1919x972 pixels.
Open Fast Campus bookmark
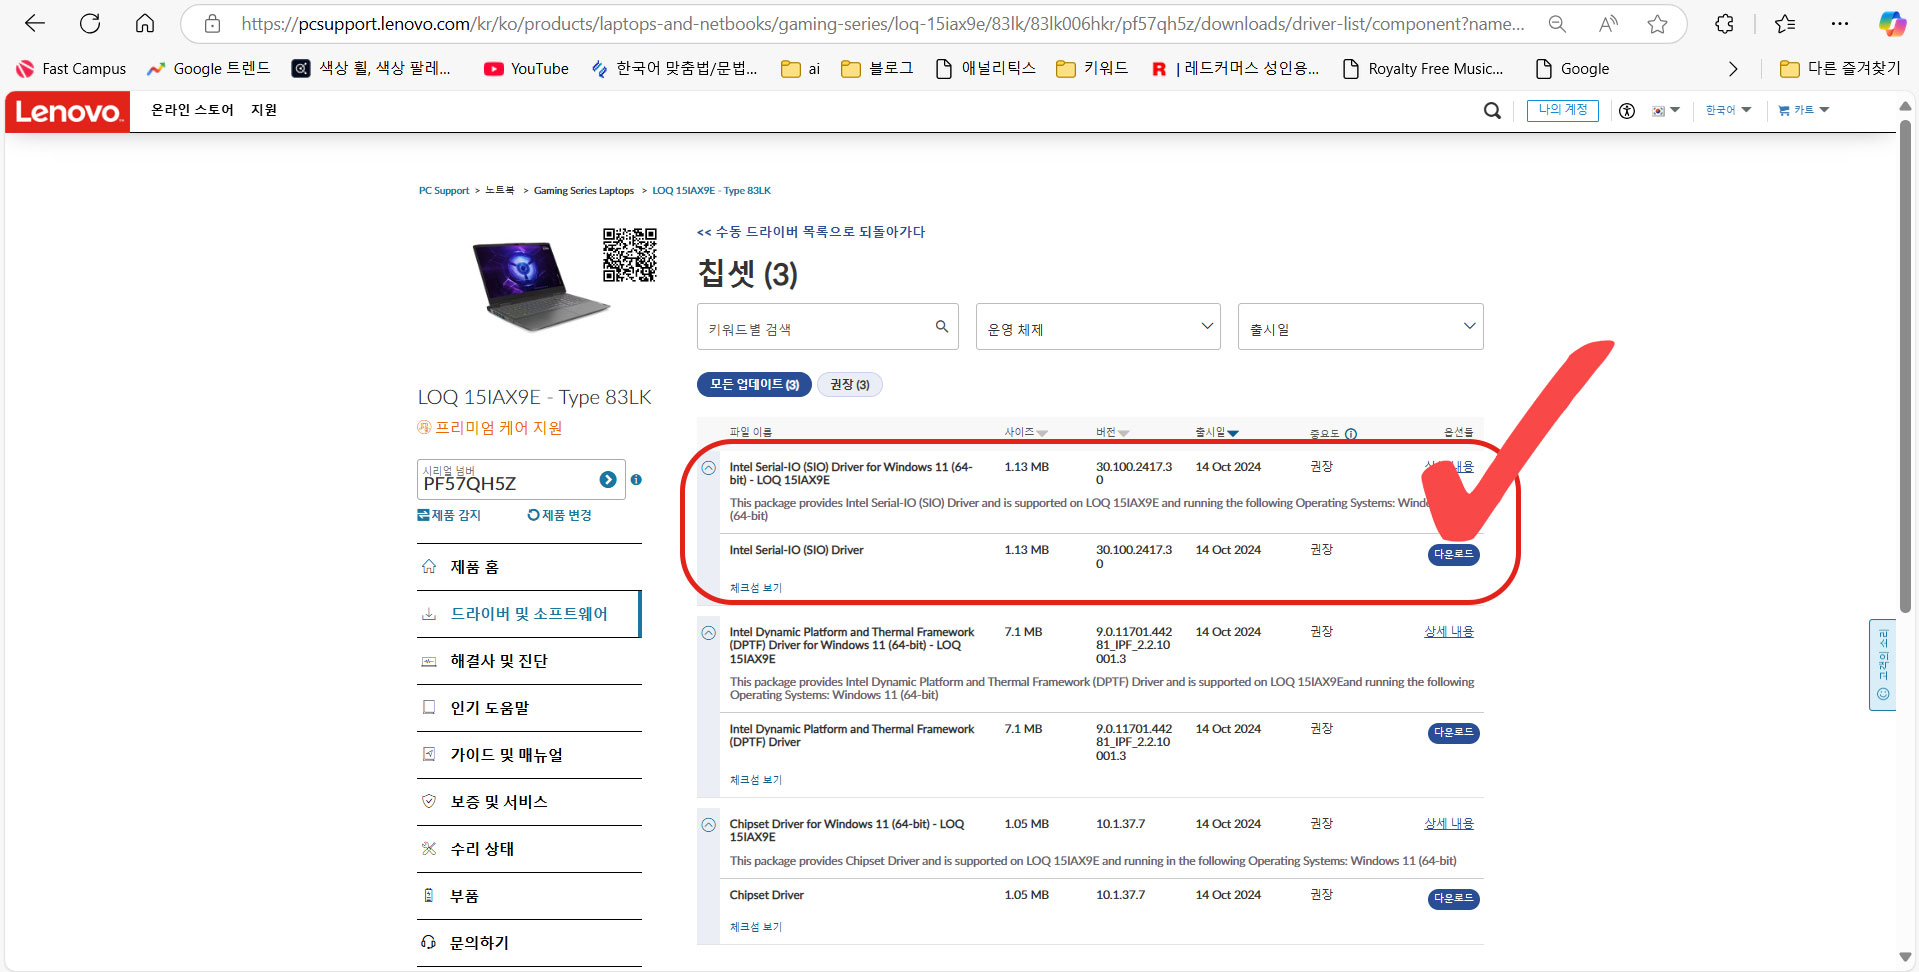[71, 68]
